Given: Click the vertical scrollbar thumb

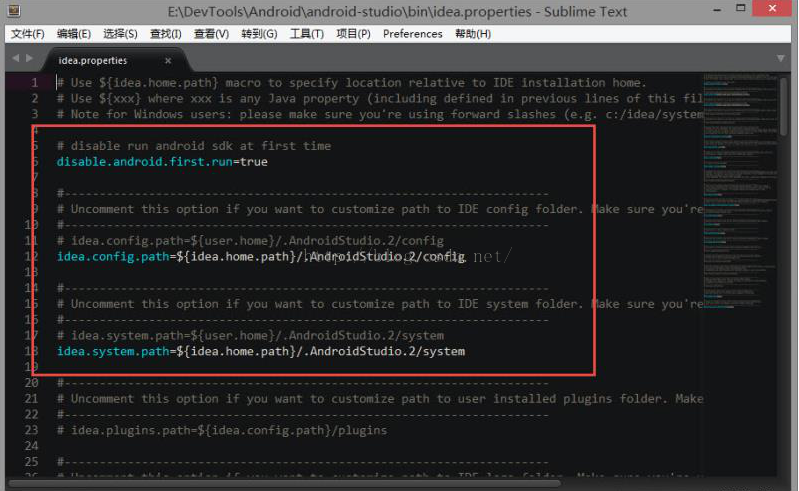Looking at the screenshot, I should click(783, 106).
